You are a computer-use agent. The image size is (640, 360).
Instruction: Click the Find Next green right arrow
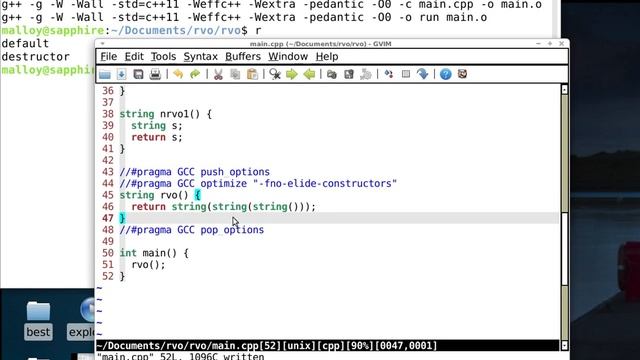291,74
